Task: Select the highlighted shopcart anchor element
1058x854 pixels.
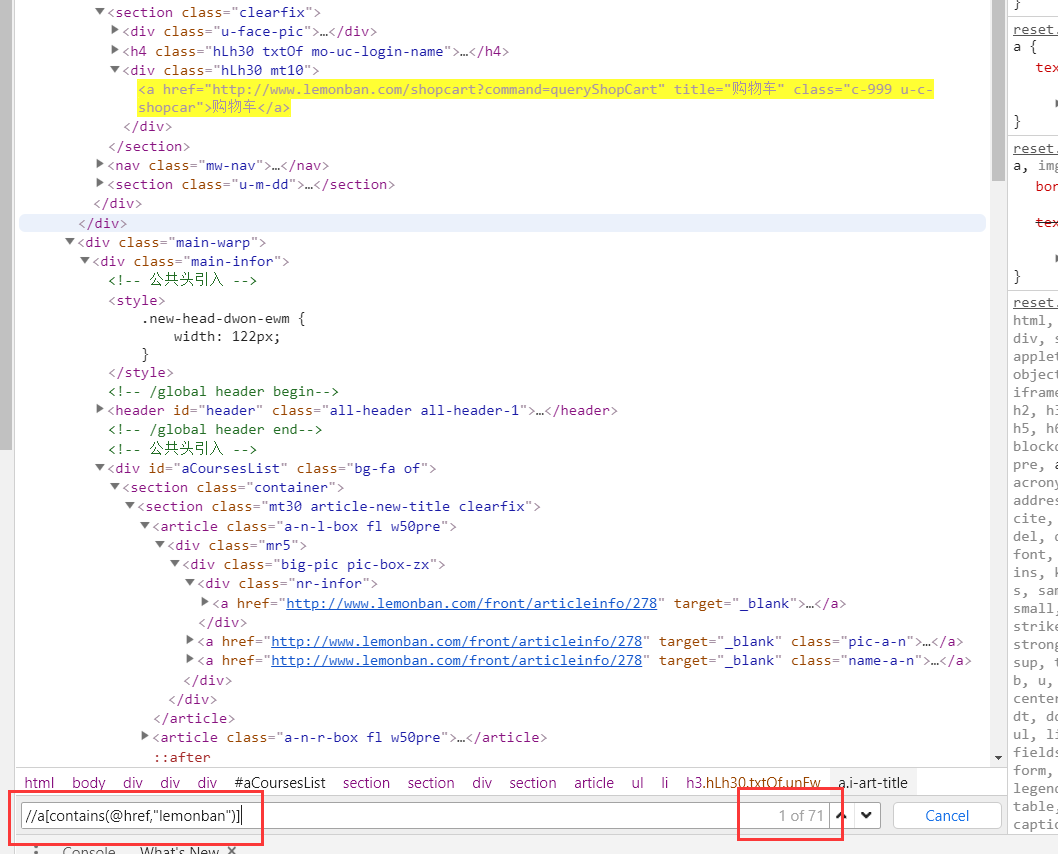Action: (400, 89)
